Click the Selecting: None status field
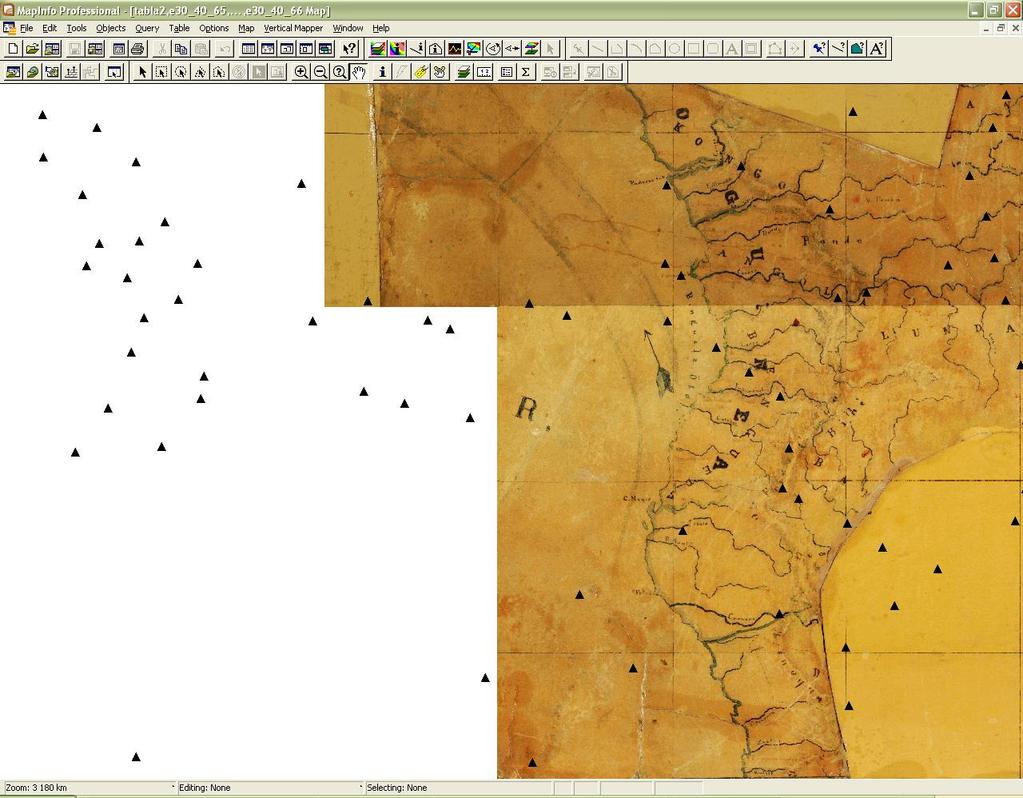This screenshot has height=798, width=1023. [x=459, y=788]
